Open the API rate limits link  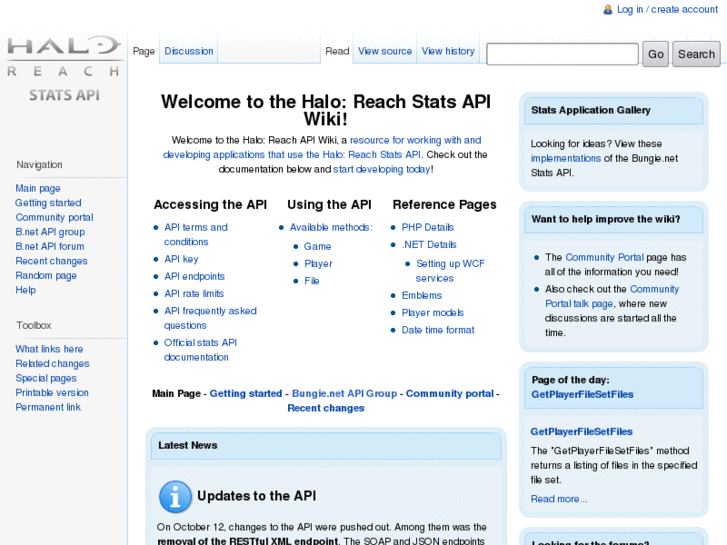tap(194, 294)
